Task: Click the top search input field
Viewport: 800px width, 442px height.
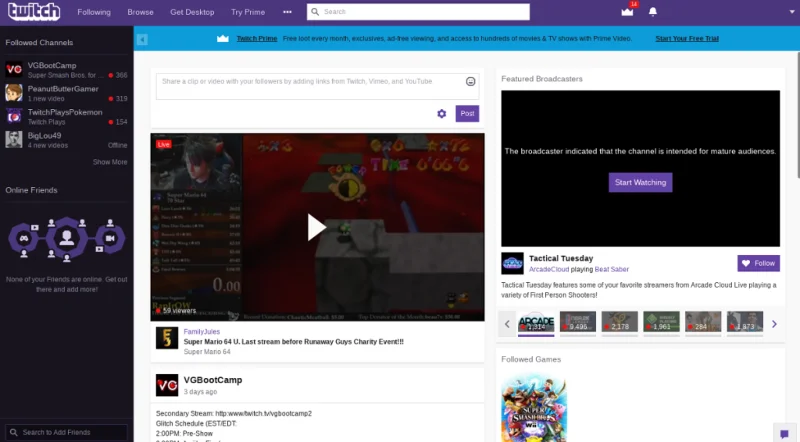Action: (418, 12)
